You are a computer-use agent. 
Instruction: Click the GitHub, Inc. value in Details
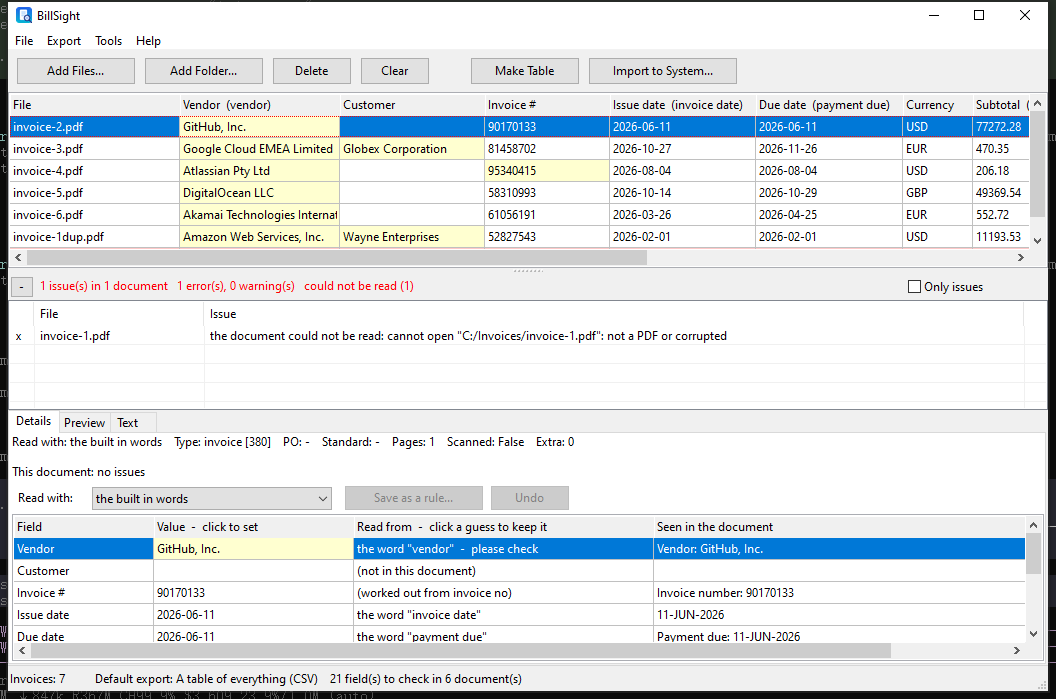tap(253, 549)
